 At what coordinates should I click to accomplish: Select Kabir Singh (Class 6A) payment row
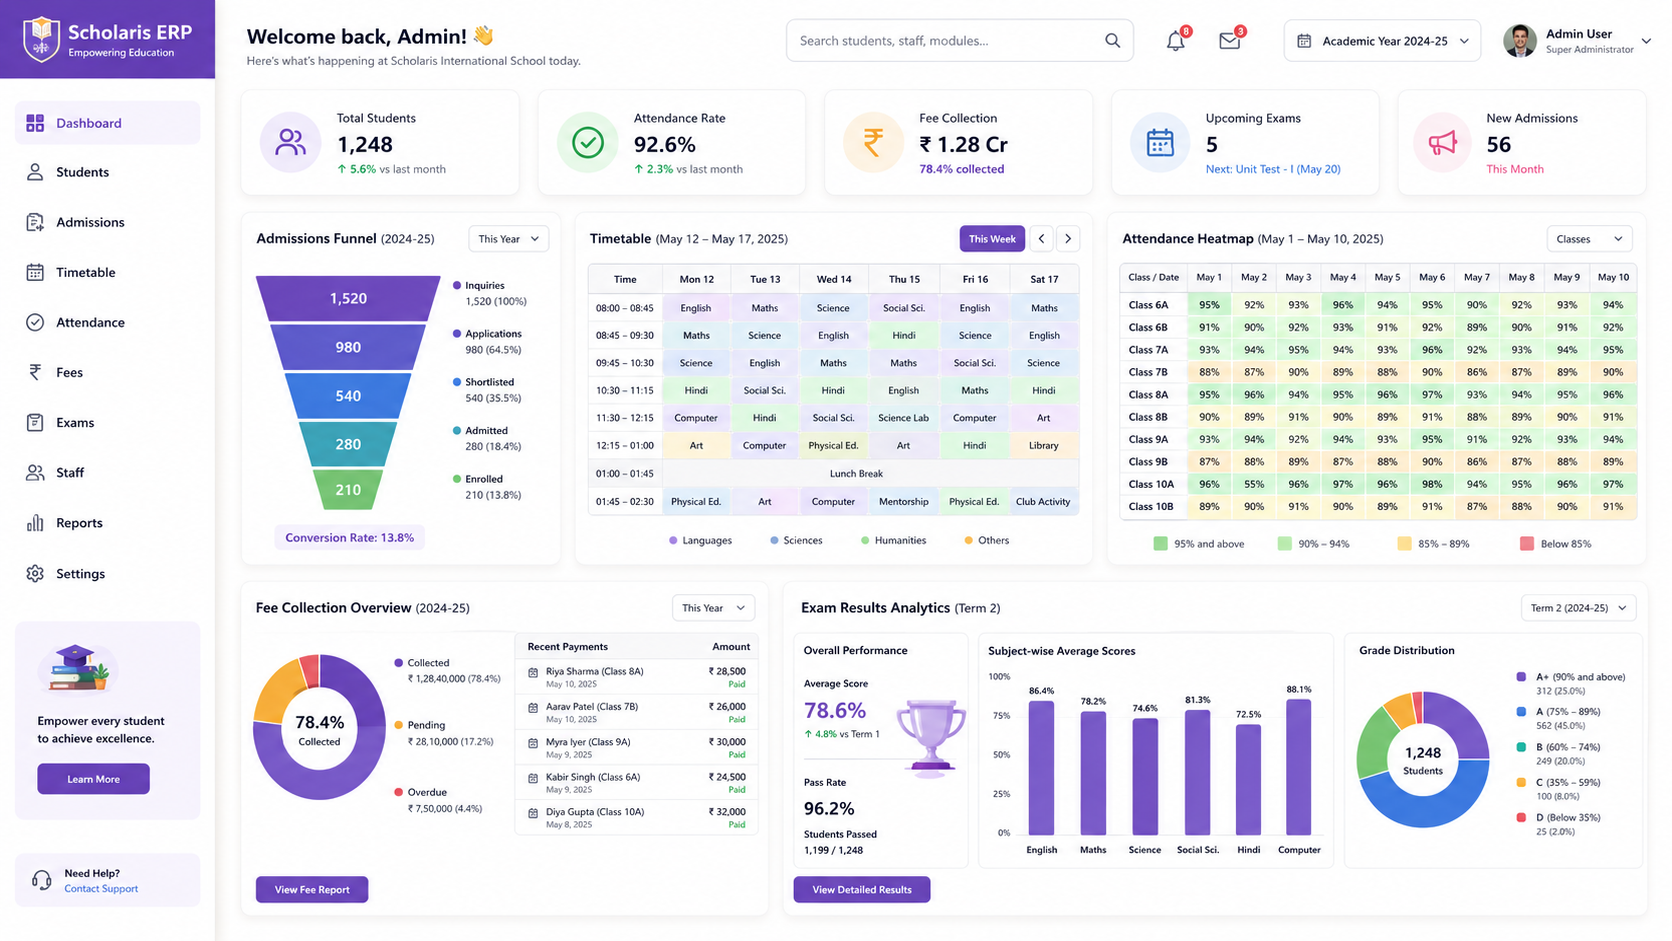pyautogui.click(x=637, y=782)
